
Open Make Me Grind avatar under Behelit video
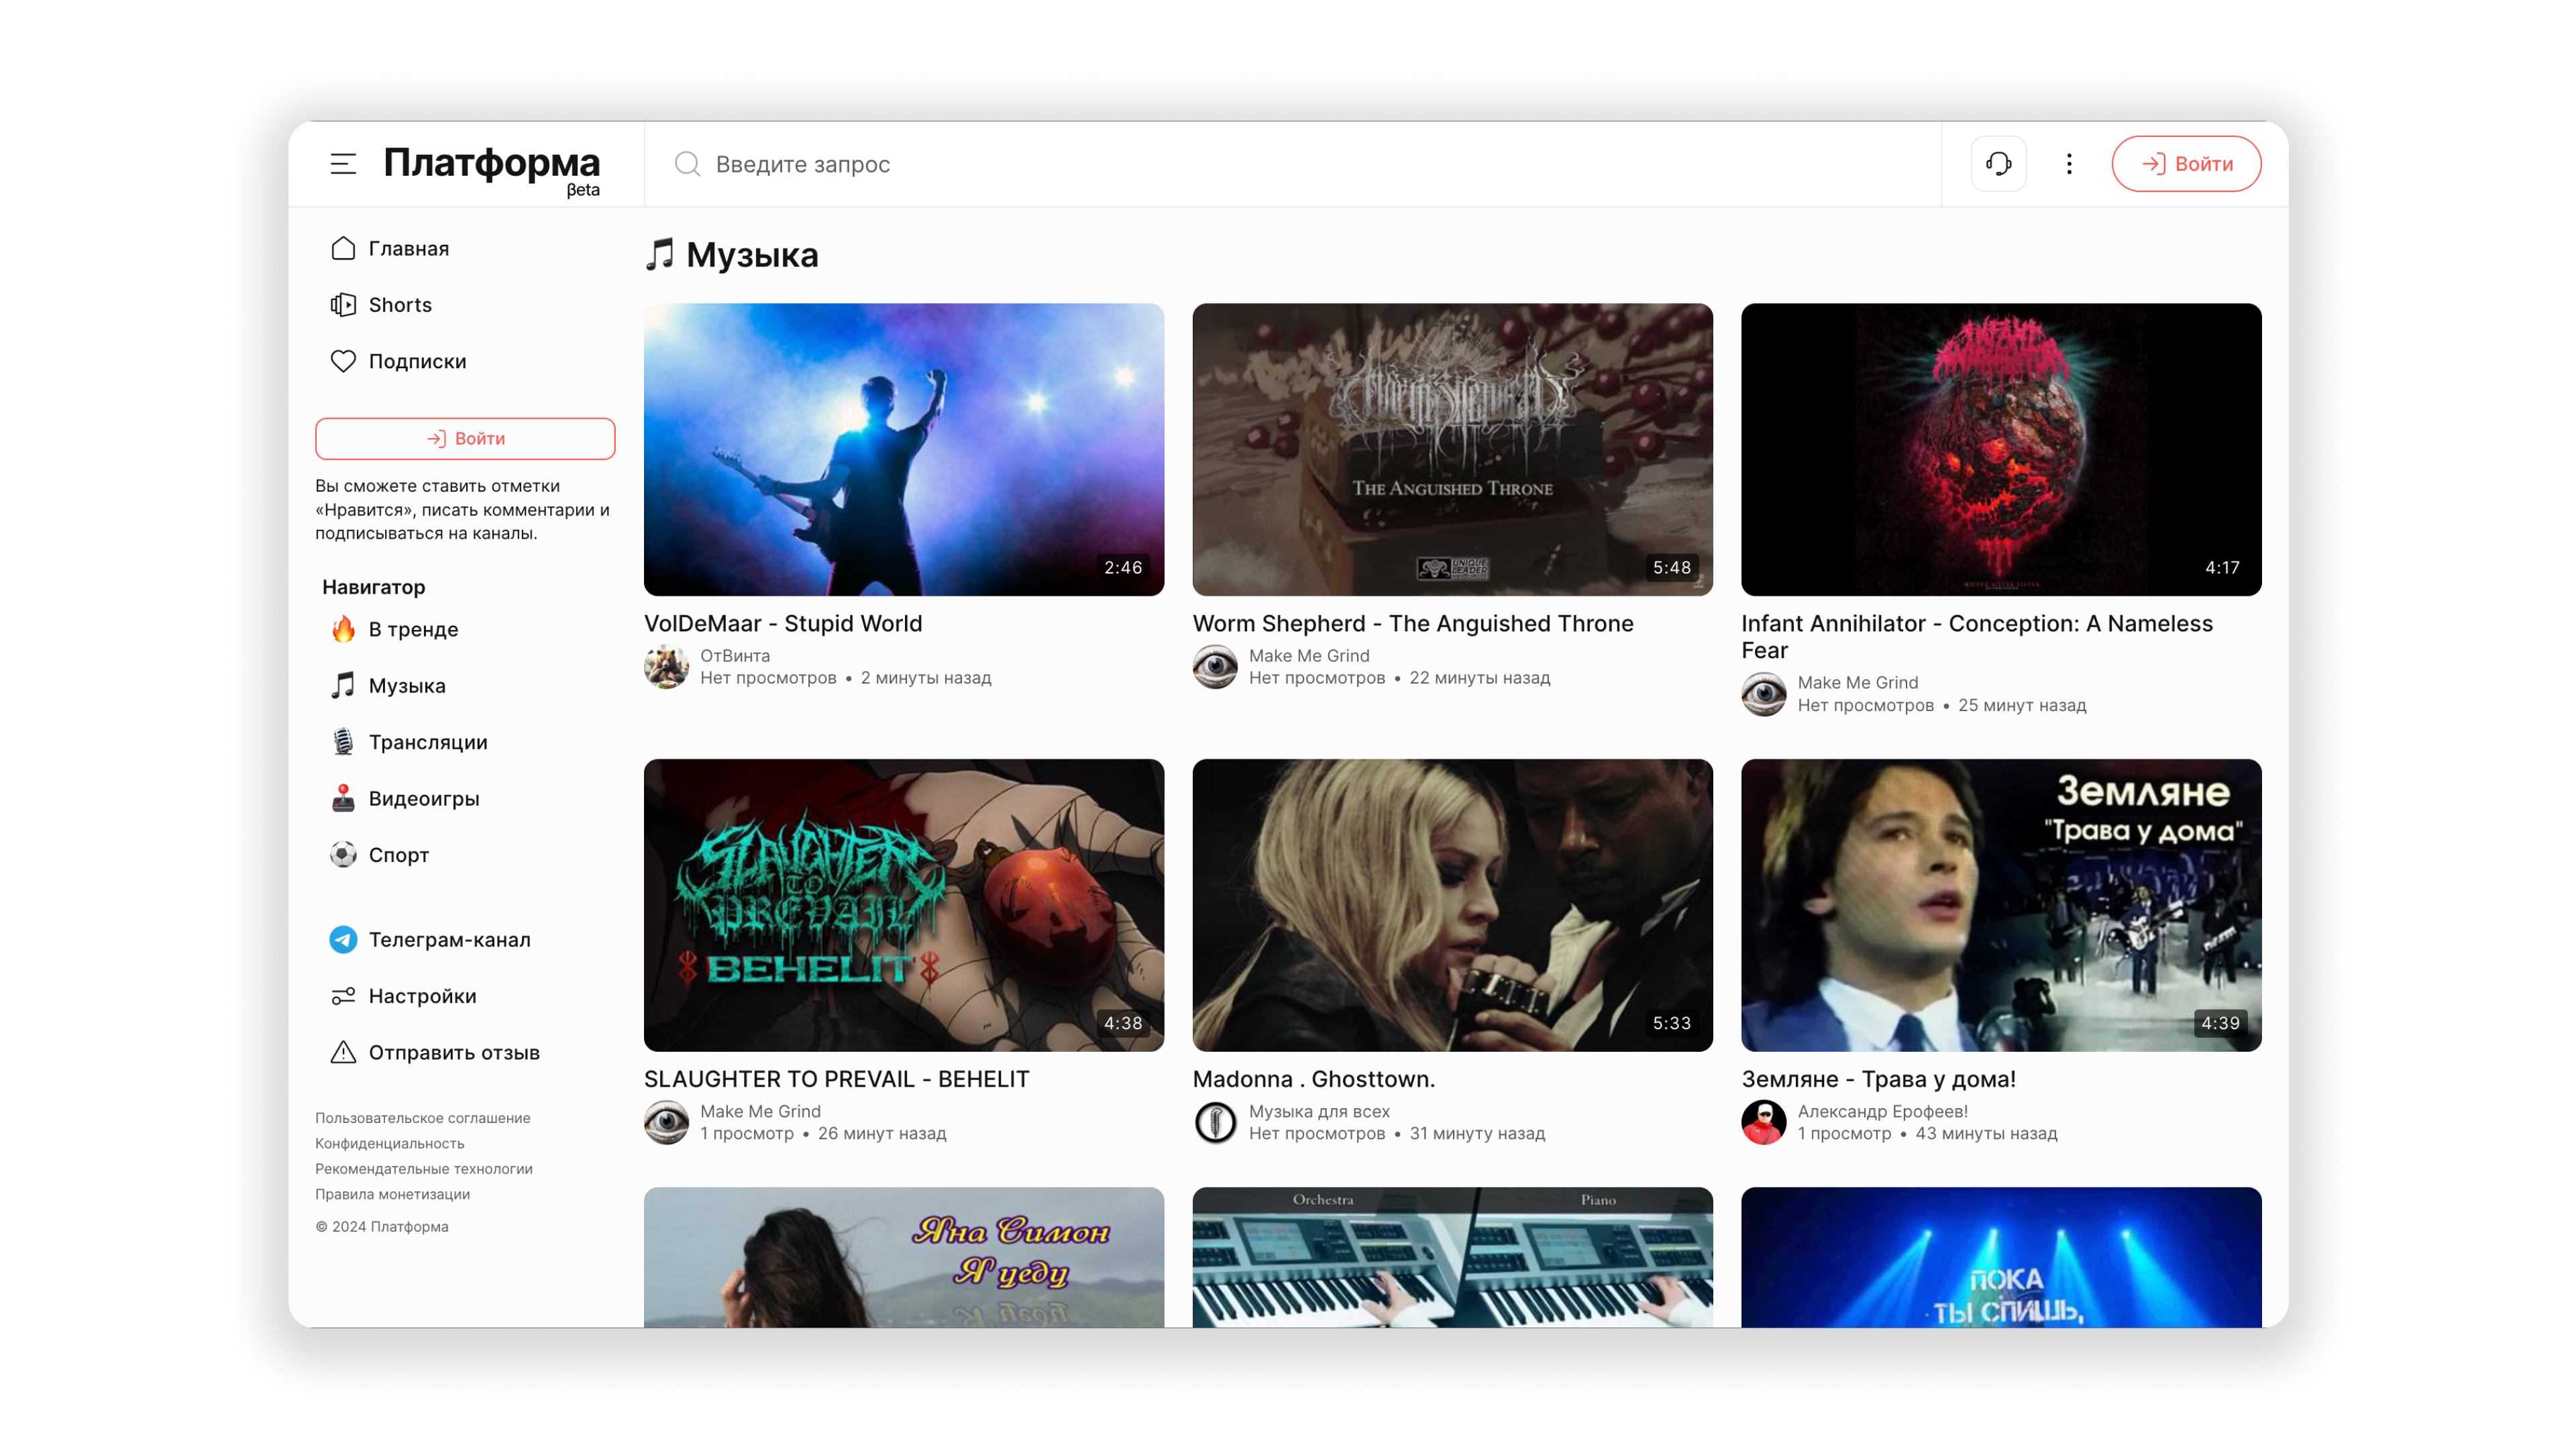click(x=666, y=1122)
